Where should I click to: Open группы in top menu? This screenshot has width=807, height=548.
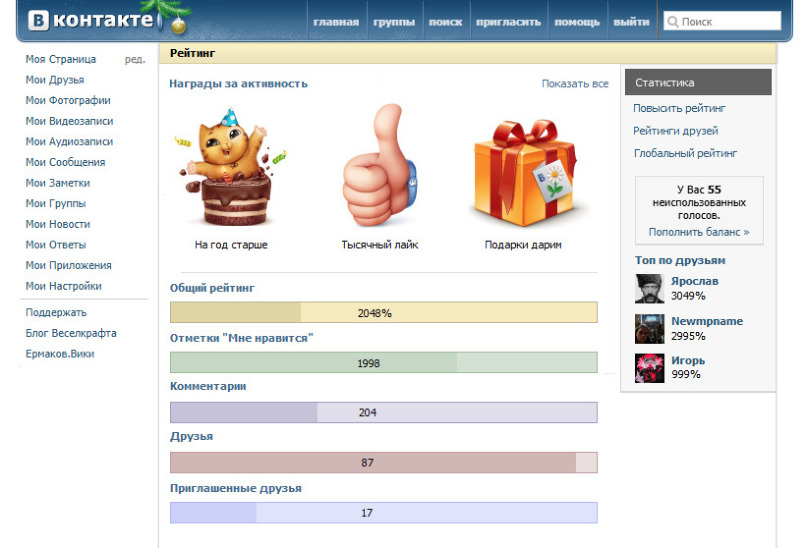[394, 22]
